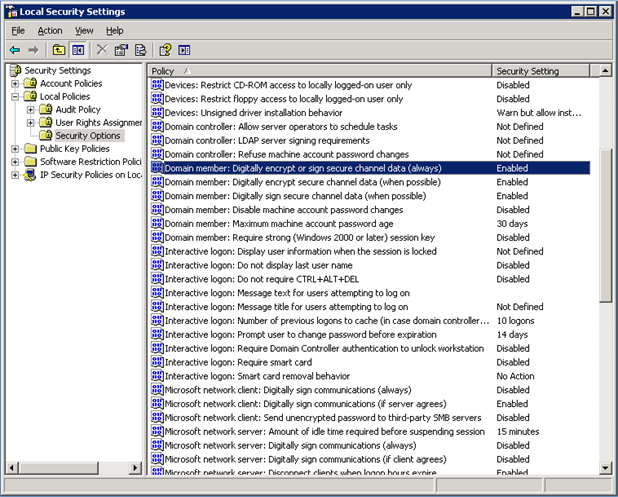Expand the Software Restriction Policies node

pos(15,162)
